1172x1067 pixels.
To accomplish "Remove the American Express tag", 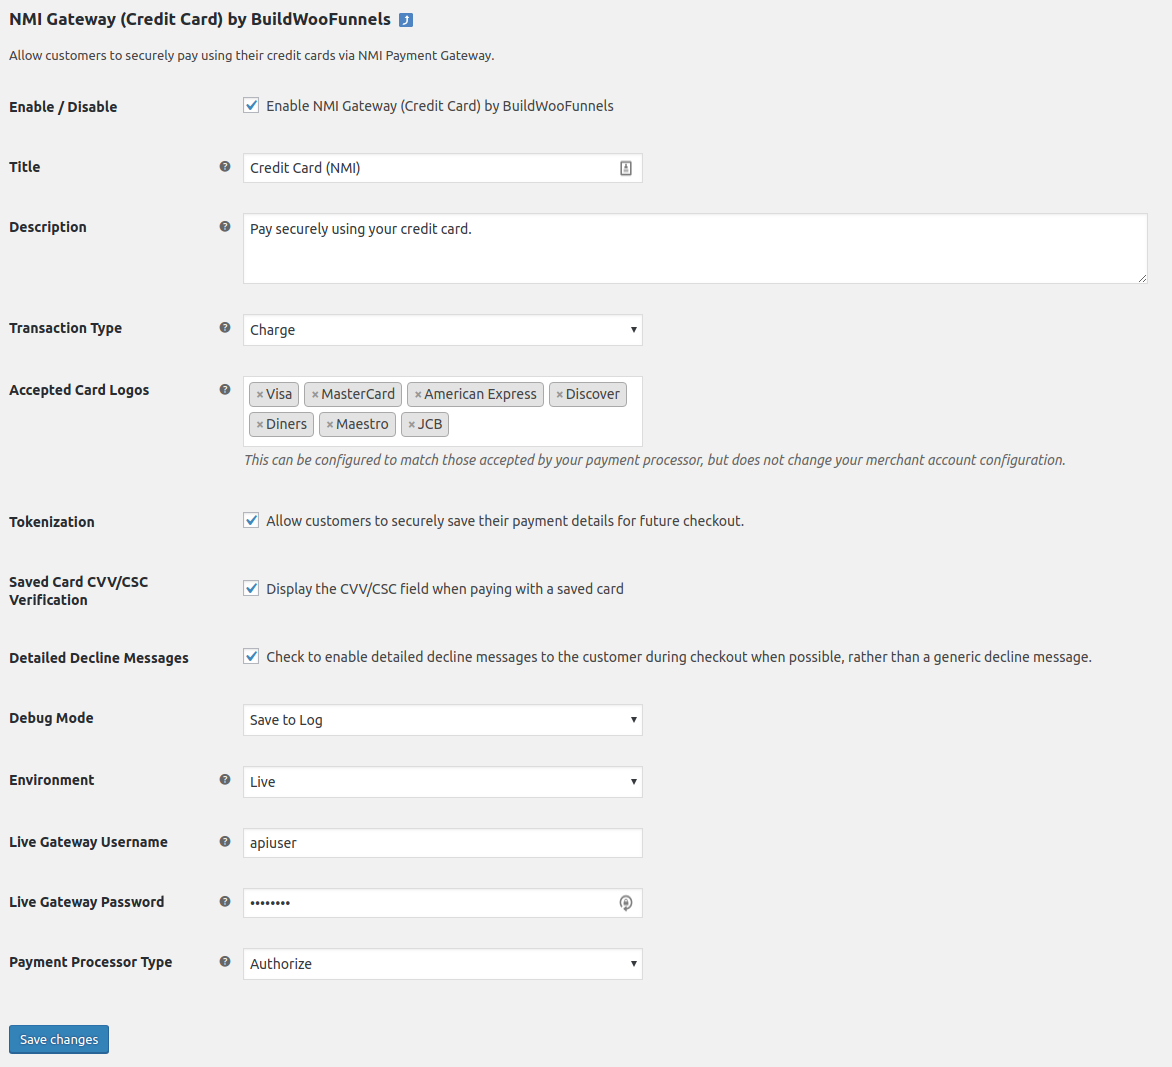I will pos(418,395).
